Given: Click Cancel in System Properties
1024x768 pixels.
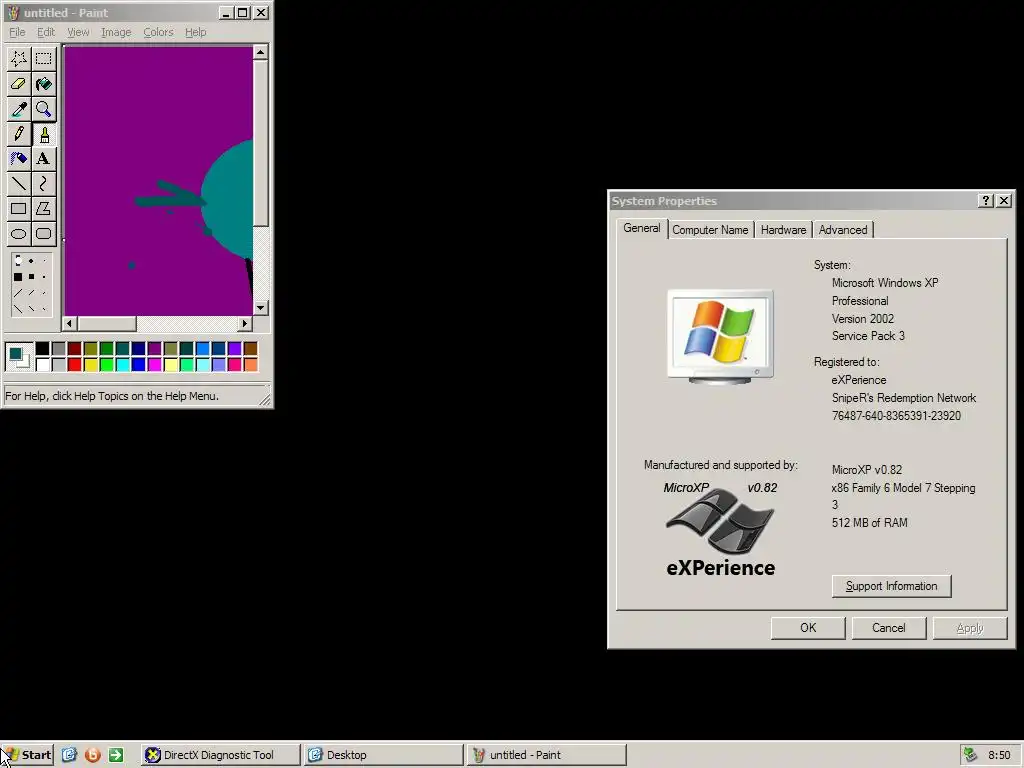Looking at the screenshot, I should click(x=888, y=628).
